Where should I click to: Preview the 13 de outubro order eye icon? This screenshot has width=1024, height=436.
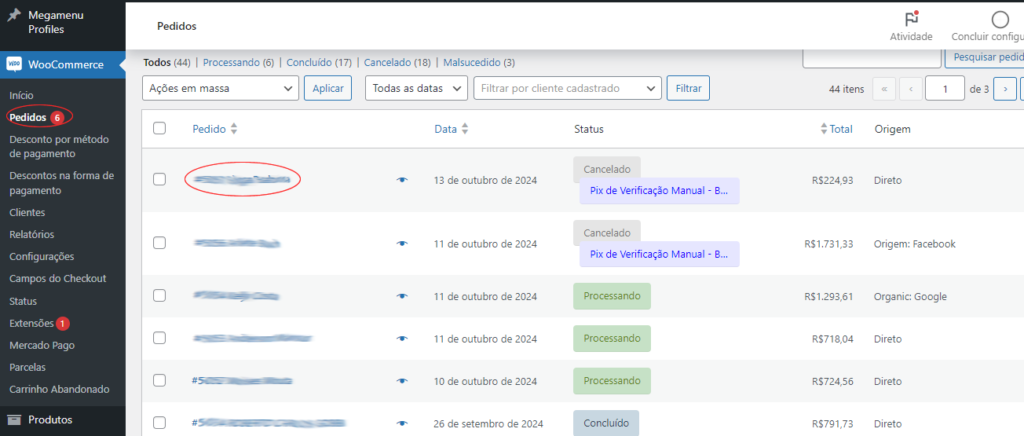402,180
